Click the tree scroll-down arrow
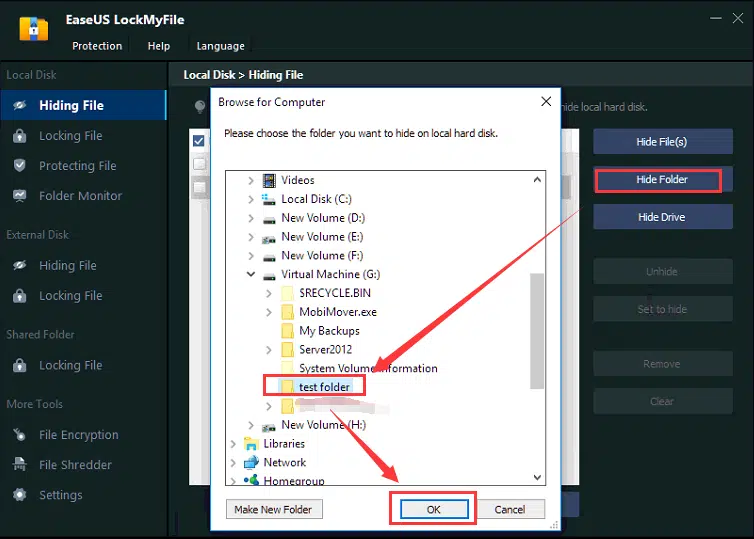The width and height of the screenshot is (754, 539). (537, 477)
